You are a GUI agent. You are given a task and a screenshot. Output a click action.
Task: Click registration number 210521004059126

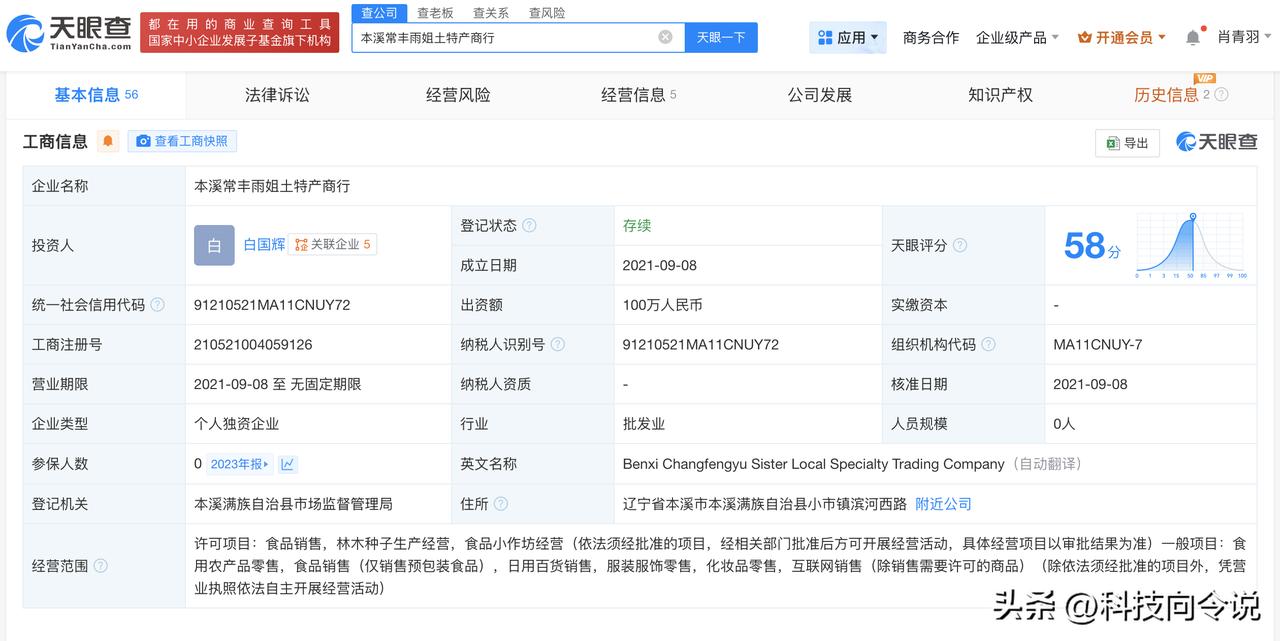coord(253,344)
